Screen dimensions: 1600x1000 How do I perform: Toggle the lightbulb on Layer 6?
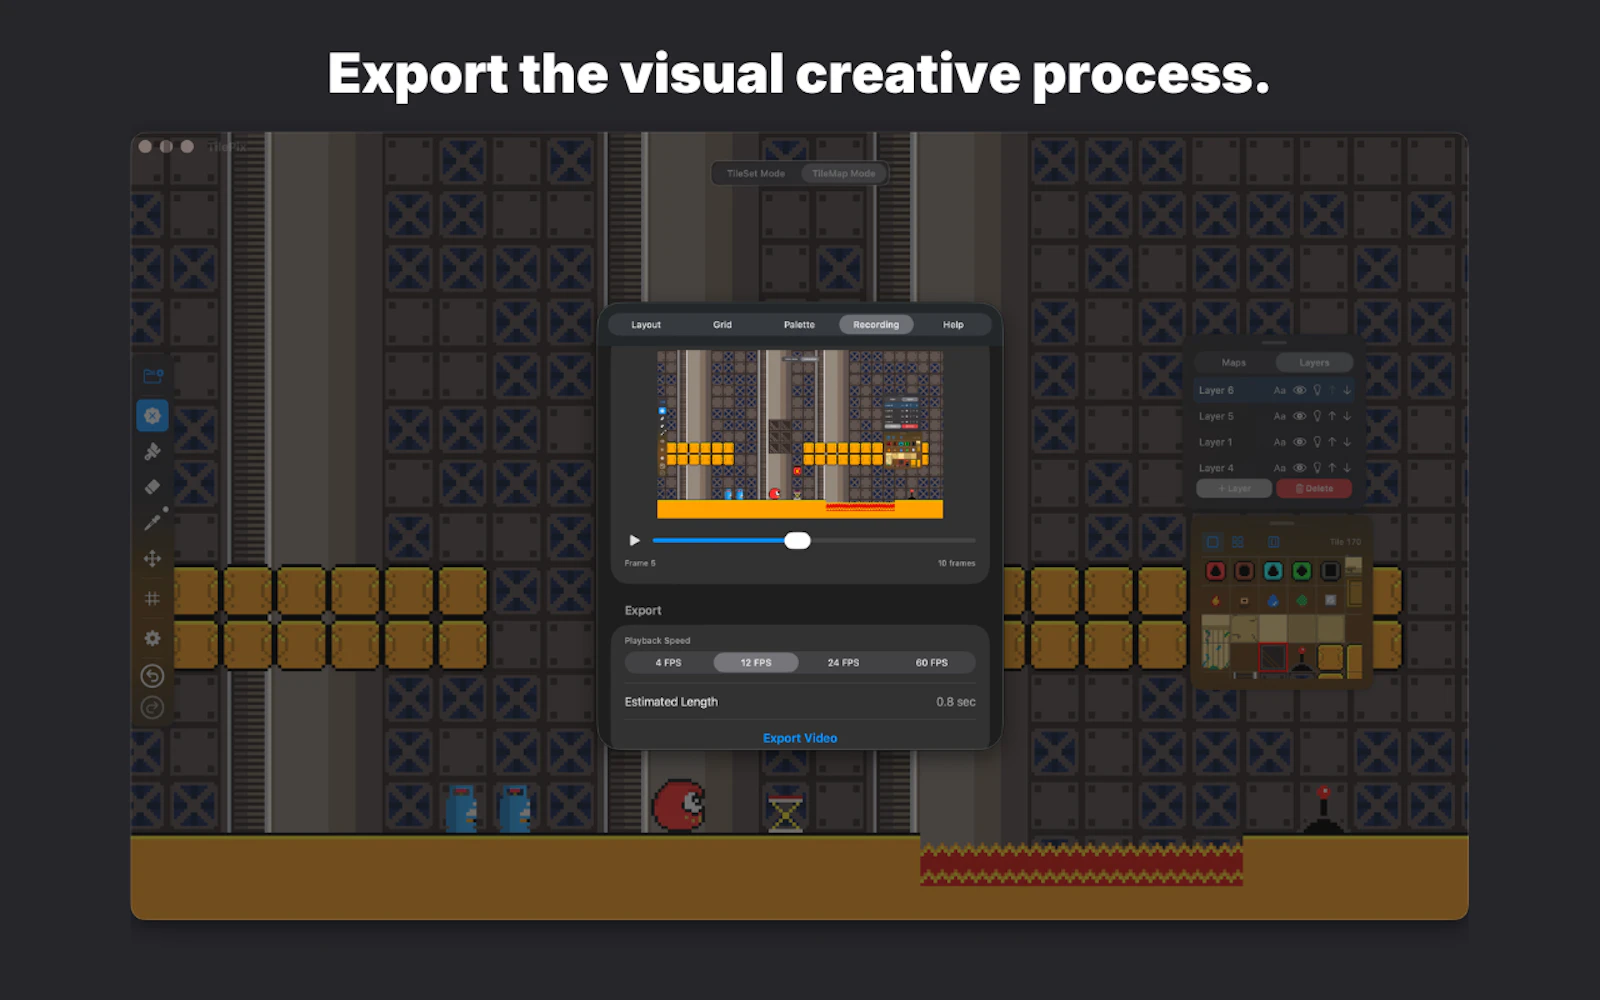click(1317, 390)
